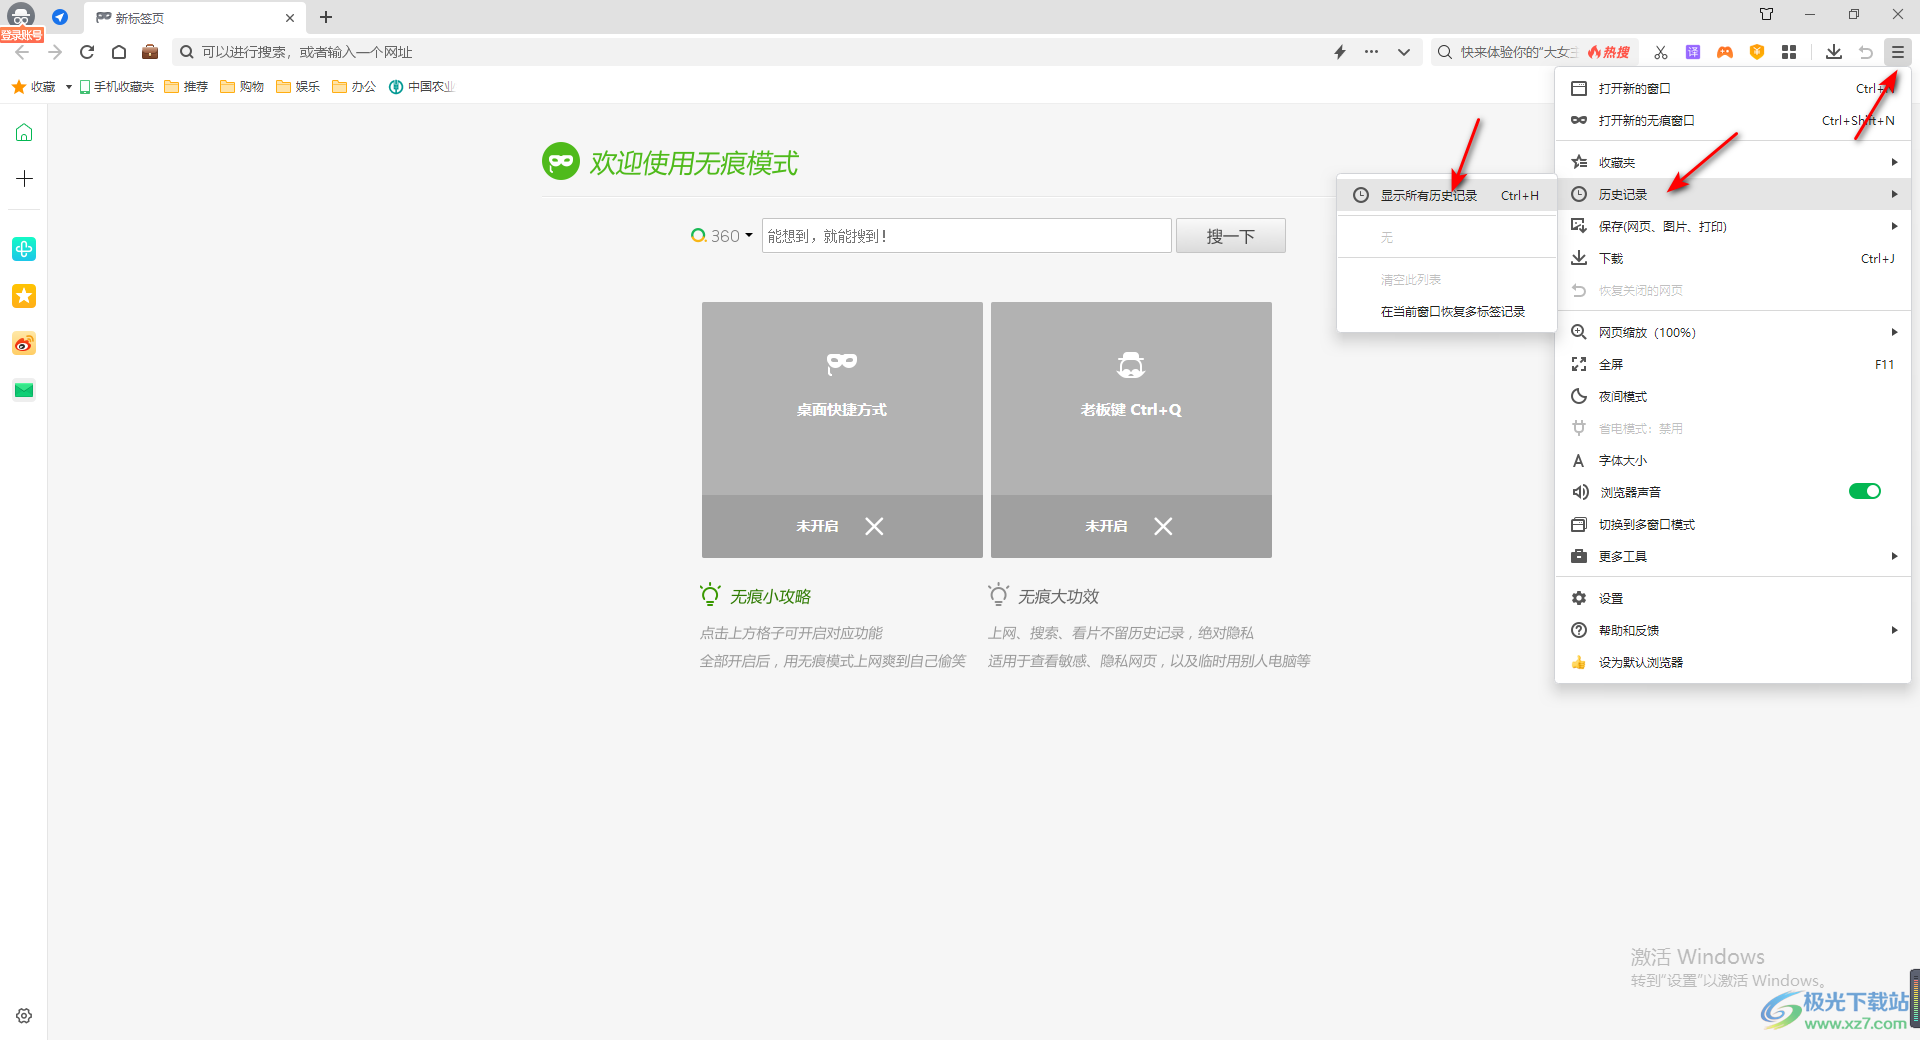Select 显示所有历史记录 in submenu
This screenshot has height=1040, width=1920.
1446,196
